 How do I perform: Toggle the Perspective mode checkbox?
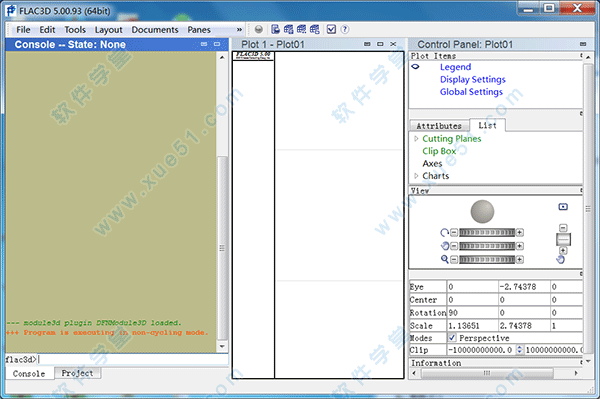click(452, 338)
